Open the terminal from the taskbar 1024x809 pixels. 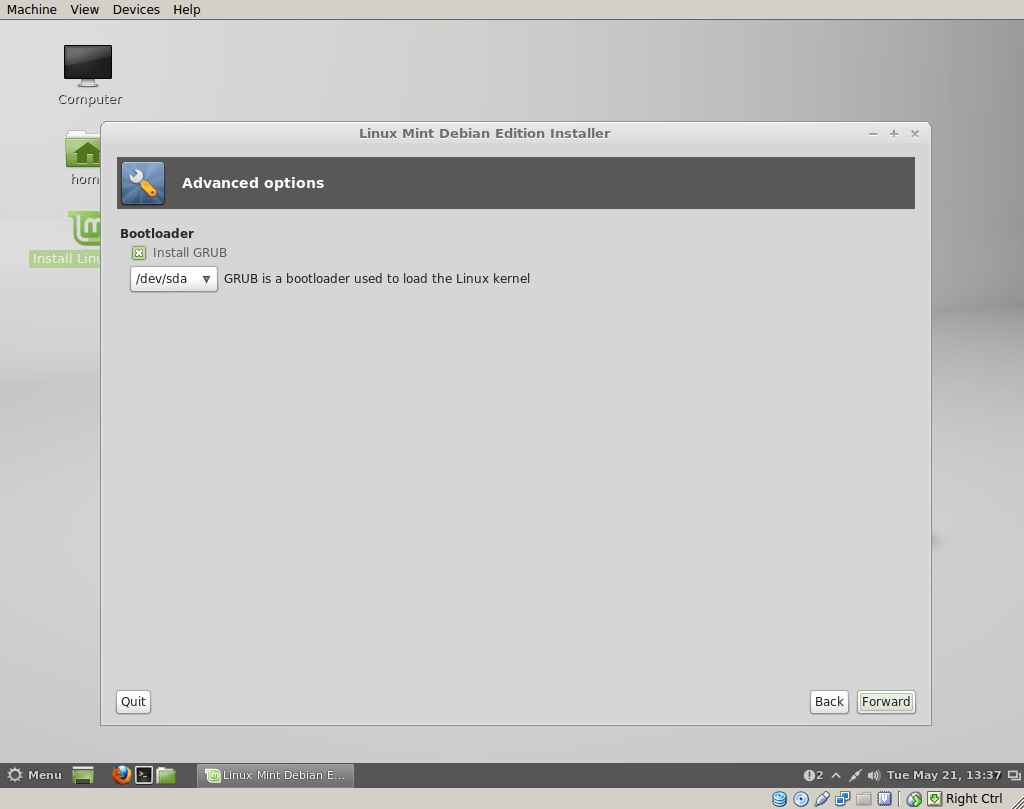[144, 775]
